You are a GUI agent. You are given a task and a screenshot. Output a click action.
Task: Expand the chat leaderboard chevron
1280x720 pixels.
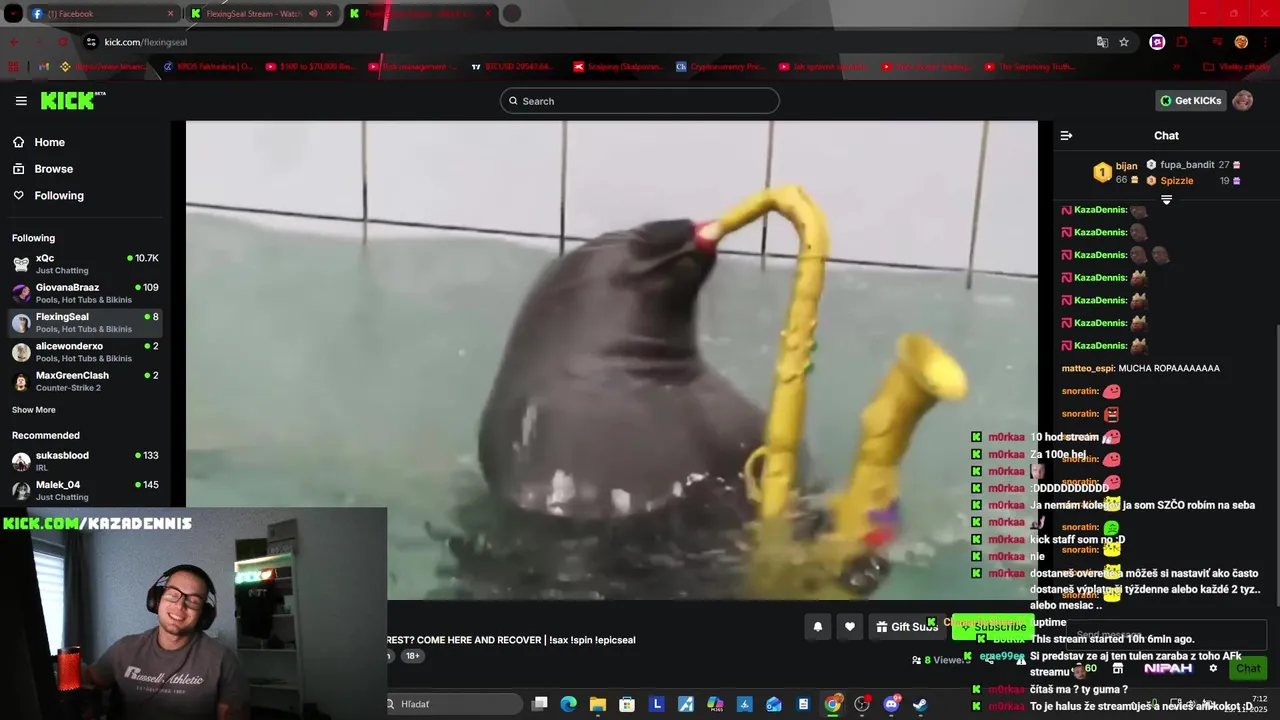(1166, 200)
